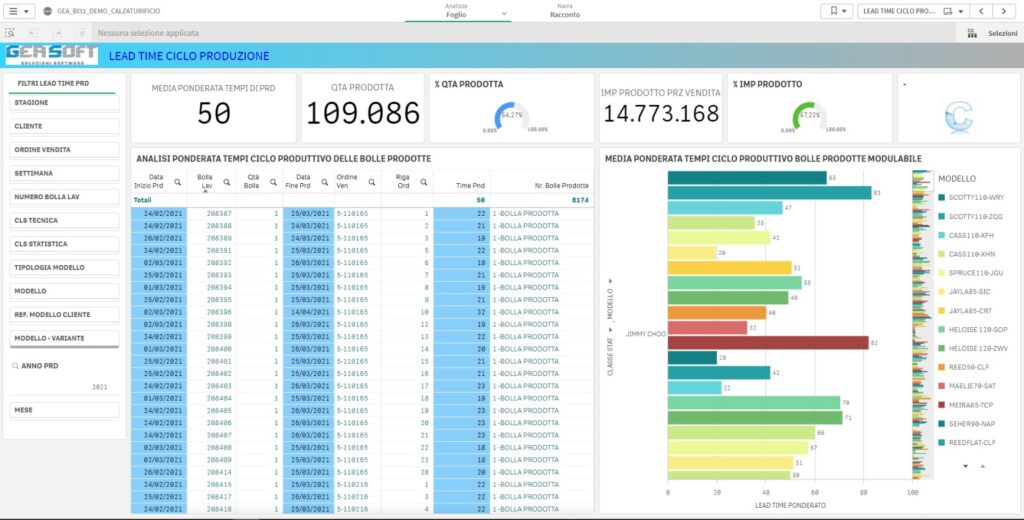The height and width of the screenshot is (520, 1024).
Task: Click the smart search selection icon
Action: click(10, 33)
